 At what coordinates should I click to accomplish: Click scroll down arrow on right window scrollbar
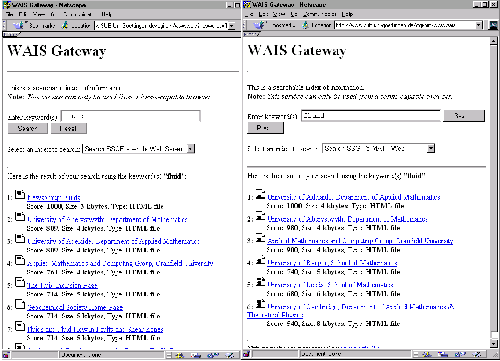pos(494,343)
